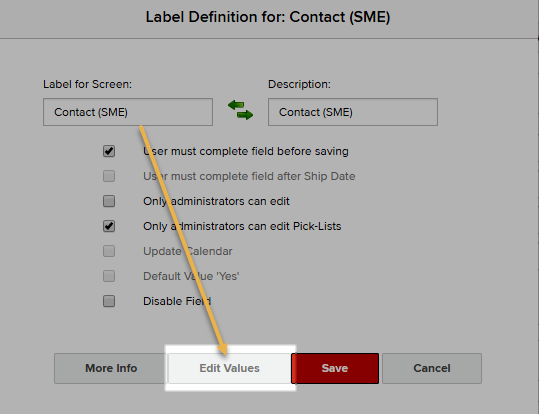
Task: Focus the Label for Screen text field
Action: pos(128,112)
